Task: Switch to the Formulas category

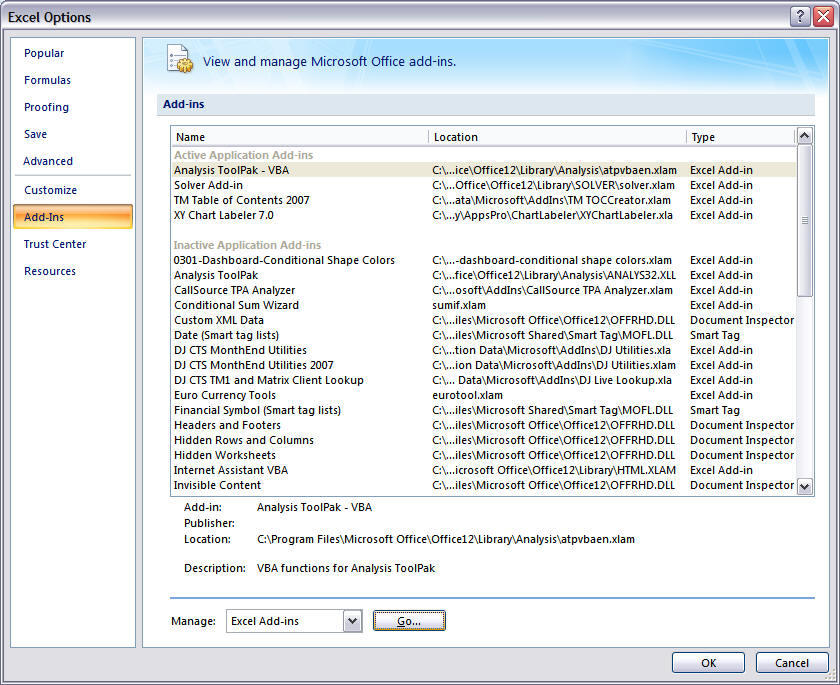Action: [x=47, y=80]
